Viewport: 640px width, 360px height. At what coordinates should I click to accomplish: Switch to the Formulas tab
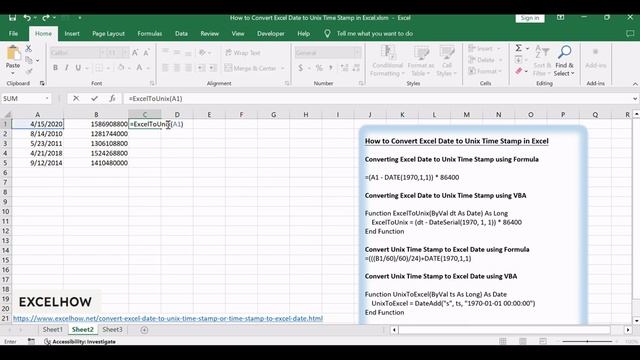[149, 33]
